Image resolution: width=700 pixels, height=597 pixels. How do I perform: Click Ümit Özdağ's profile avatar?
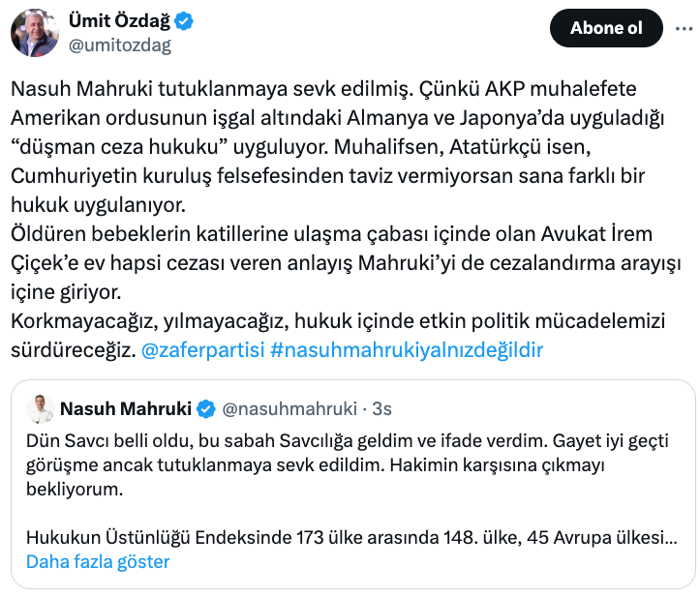coord(35,33)
